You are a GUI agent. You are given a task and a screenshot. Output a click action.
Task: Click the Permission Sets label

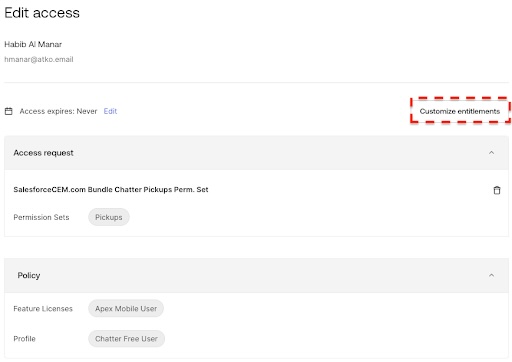[x=41, y=217]
